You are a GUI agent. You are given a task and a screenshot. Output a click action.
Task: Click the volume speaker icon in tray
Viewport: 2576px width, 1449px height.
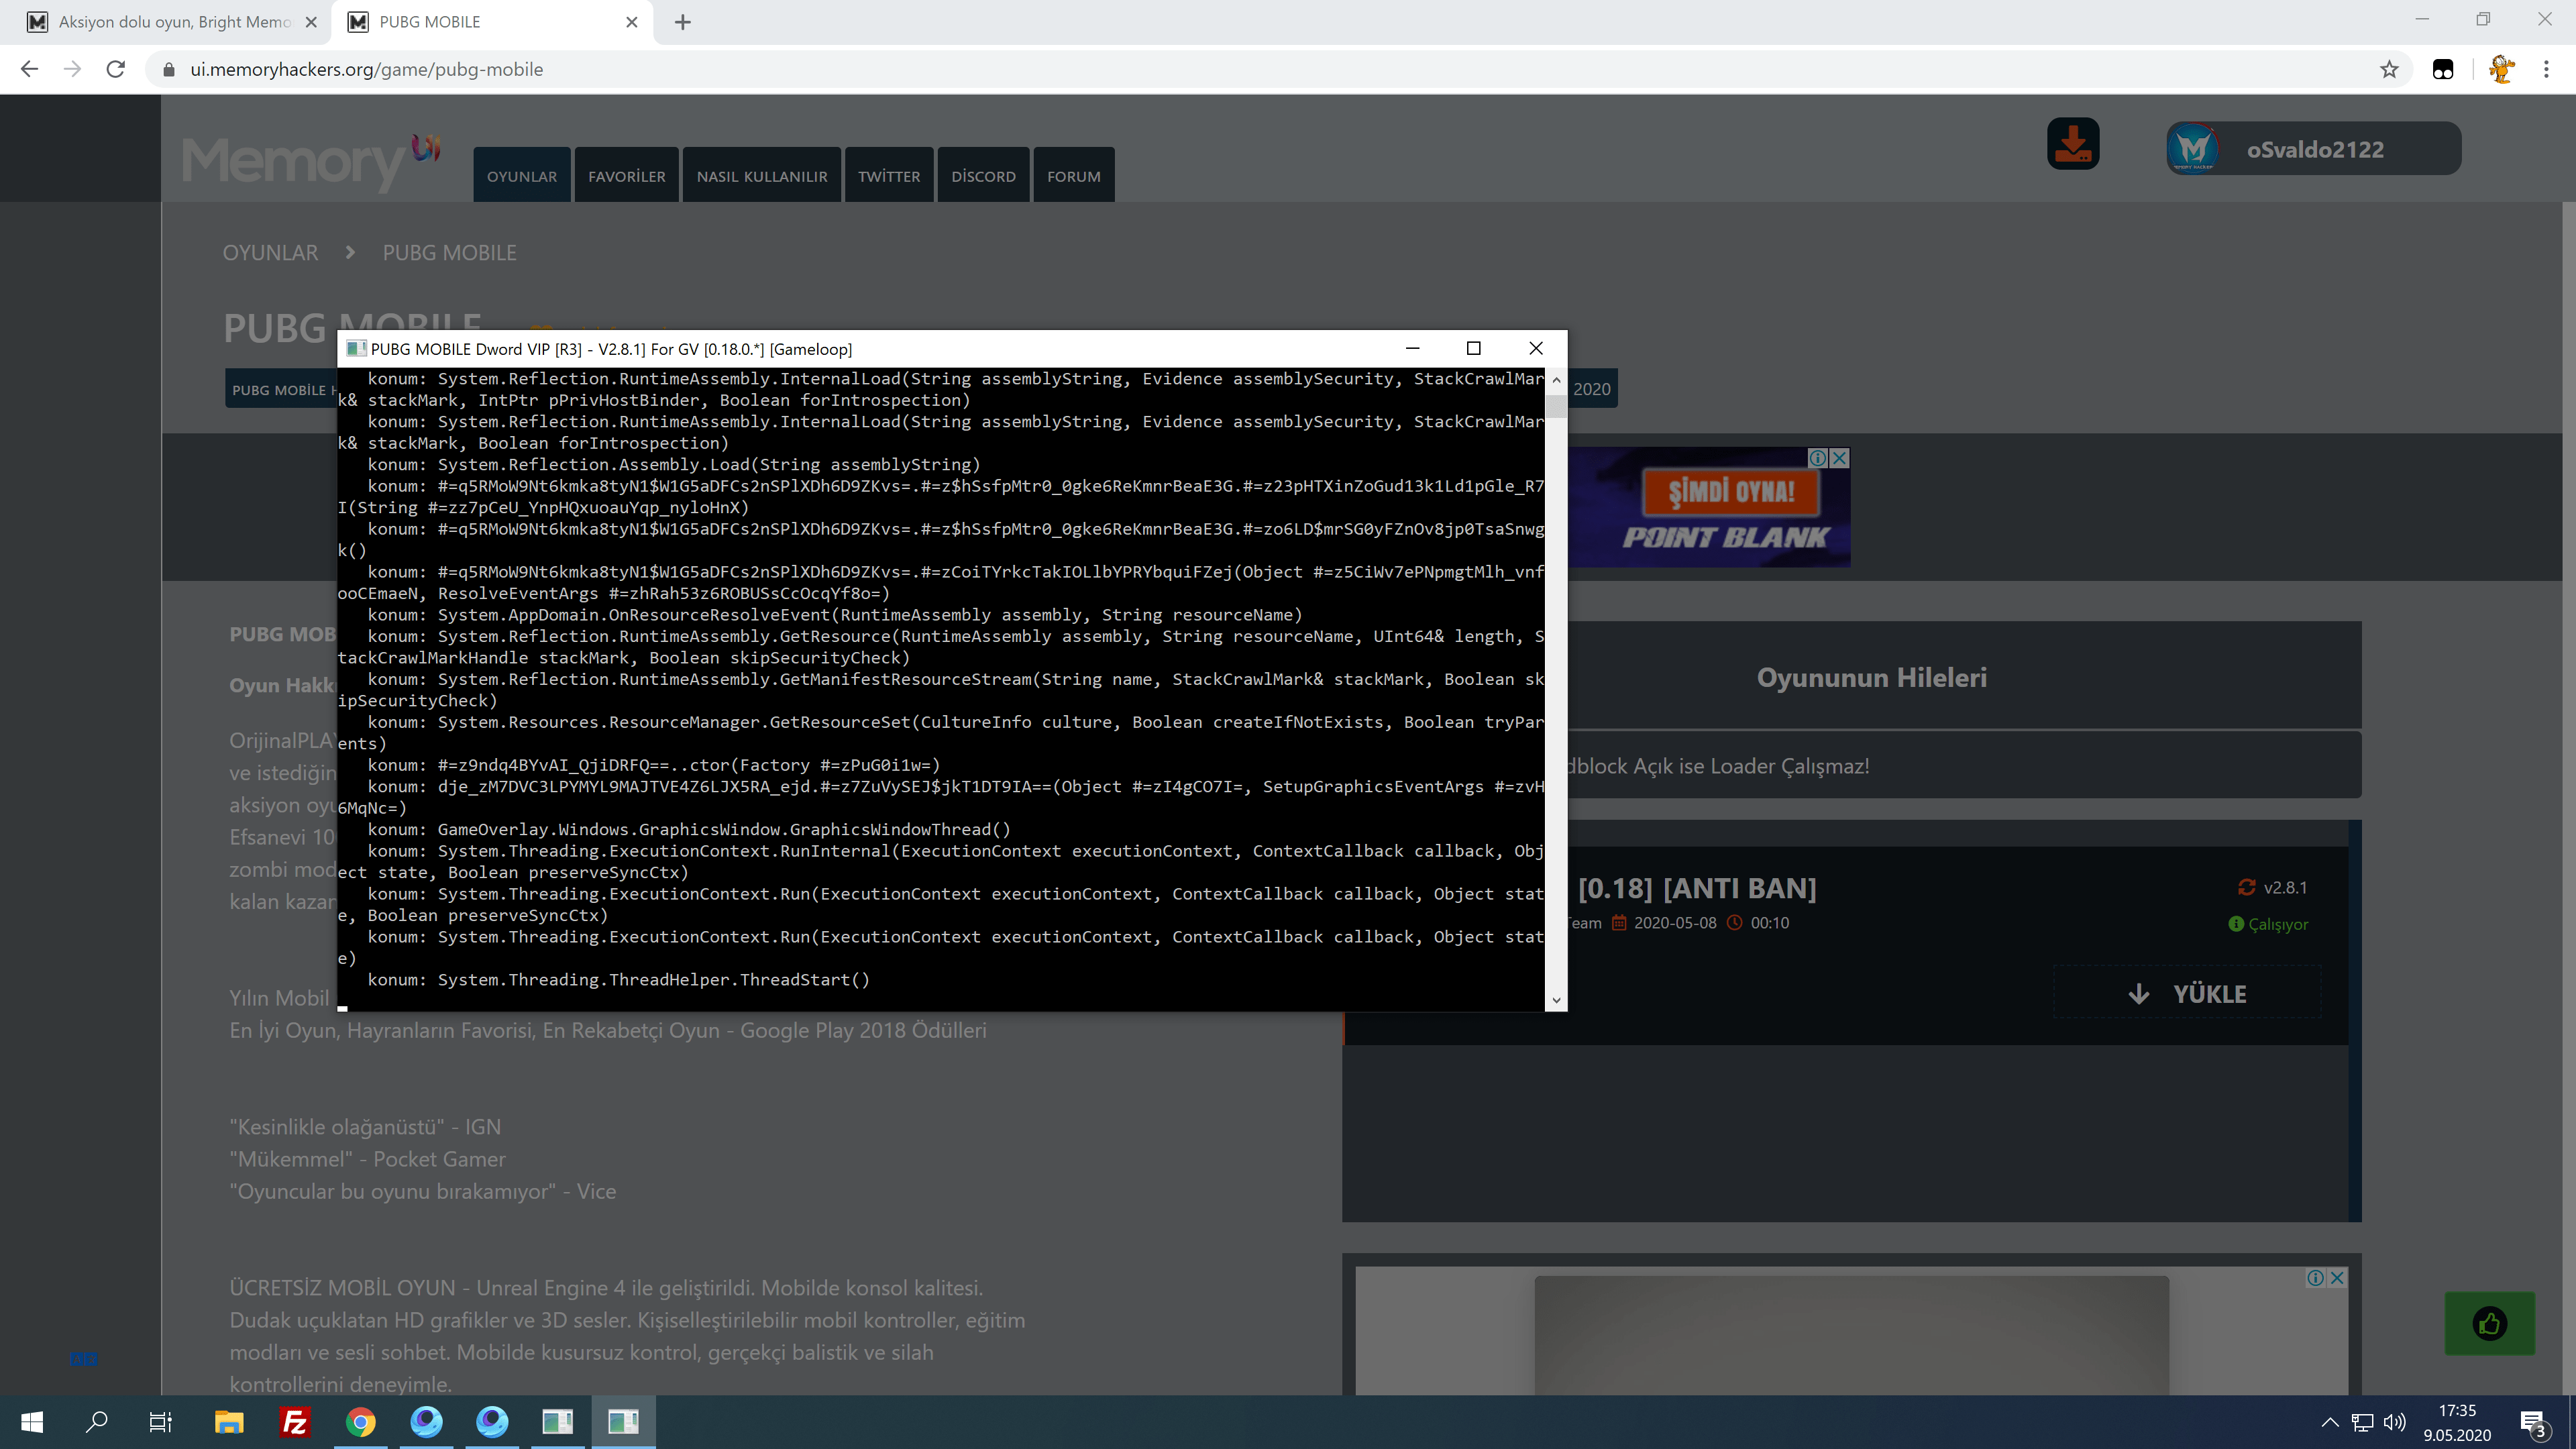click(x=2395, y=1422)
